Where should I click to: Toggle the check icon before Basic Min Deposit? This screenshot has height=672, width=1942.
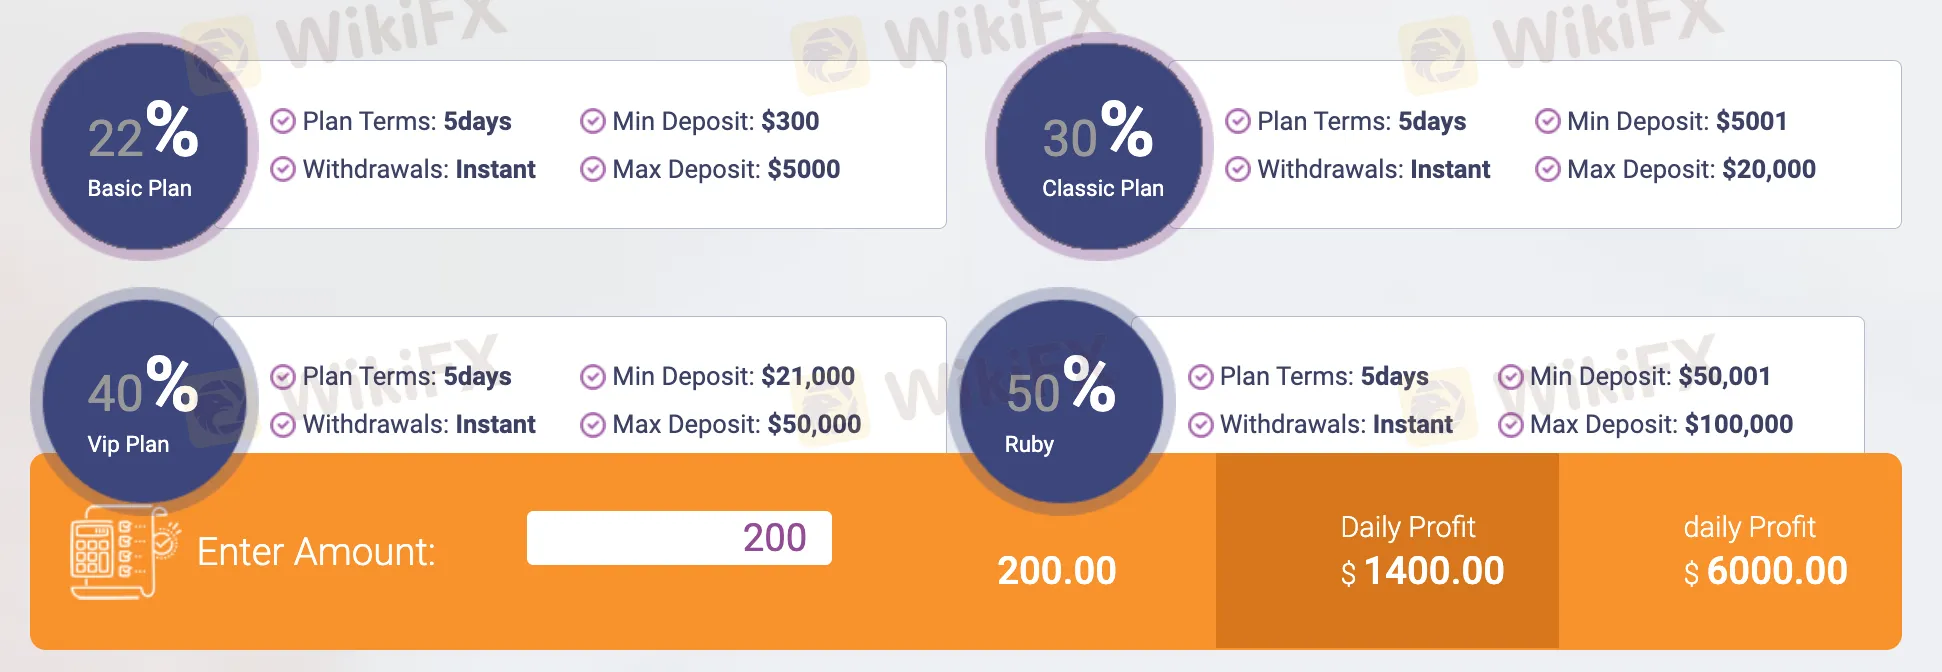[x=592, y=121]
